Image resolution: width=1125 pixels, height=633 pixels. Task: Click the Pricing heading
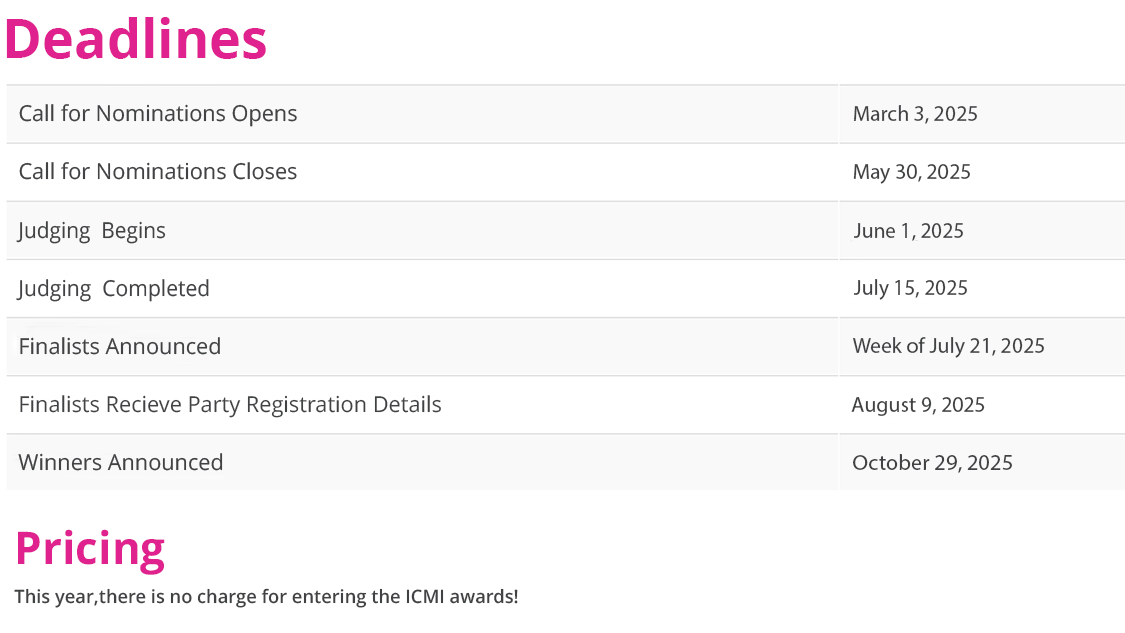coord(90,549)
